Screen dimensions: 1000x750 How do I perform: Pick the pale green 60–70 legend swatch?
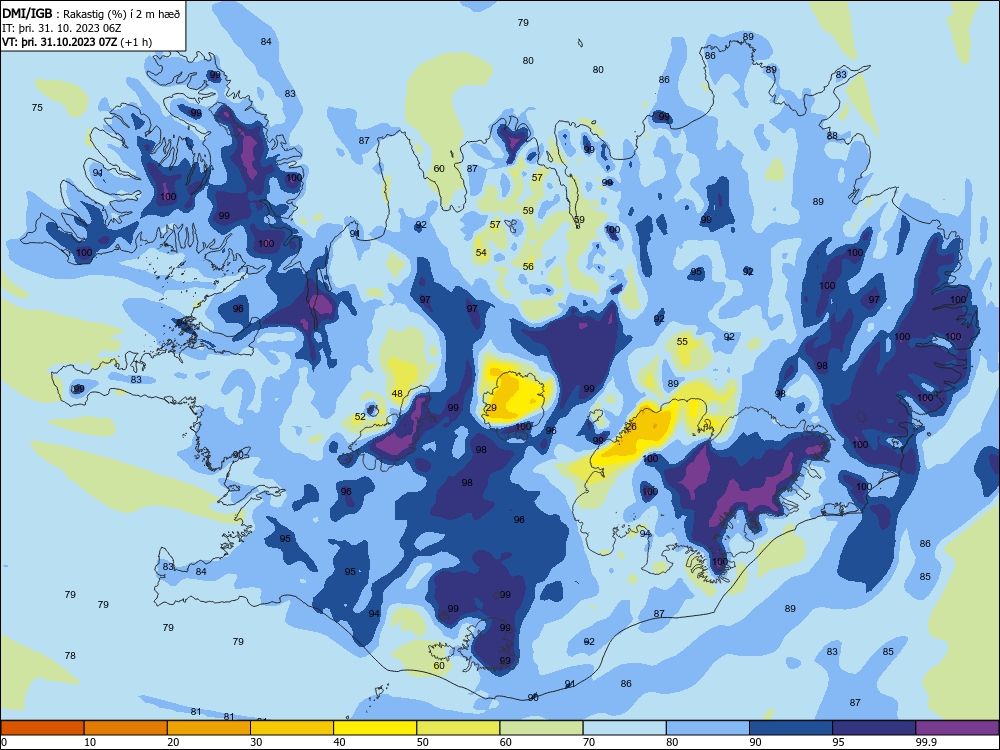(541, 728)
